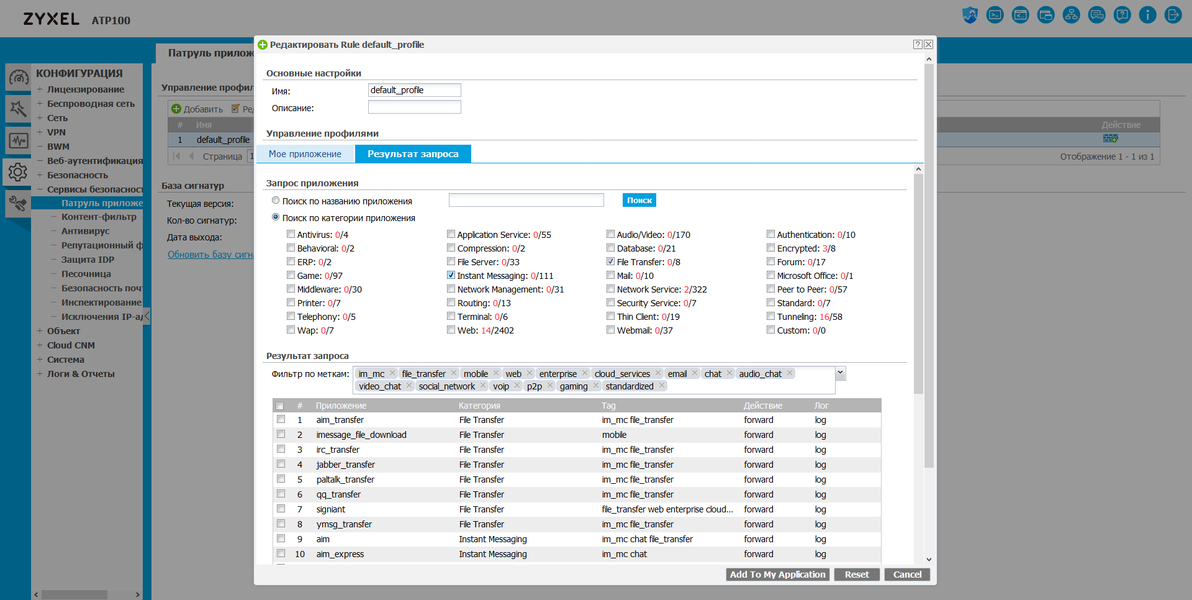Viewport: 1192px width, 600px height.
Task: Select the aim_transfer row checkbox
Action: click(x=281, y=419)
